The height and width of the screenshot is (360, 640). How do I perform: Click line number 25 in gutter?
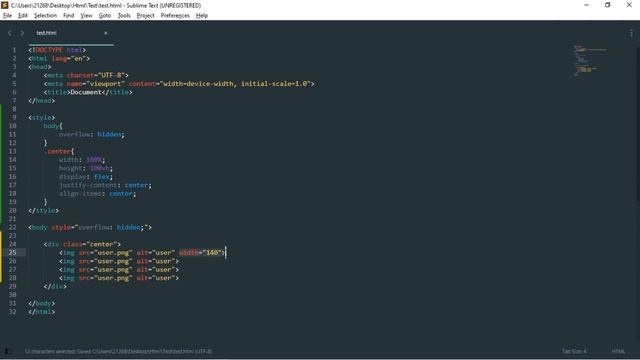[x=12, y=253]
